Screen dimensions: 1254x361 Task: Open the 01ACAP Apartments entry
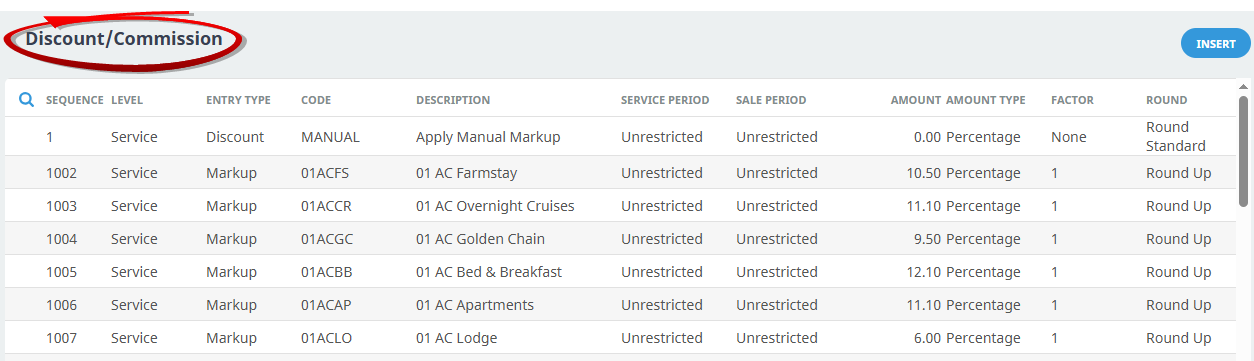(x=620, y=305)
